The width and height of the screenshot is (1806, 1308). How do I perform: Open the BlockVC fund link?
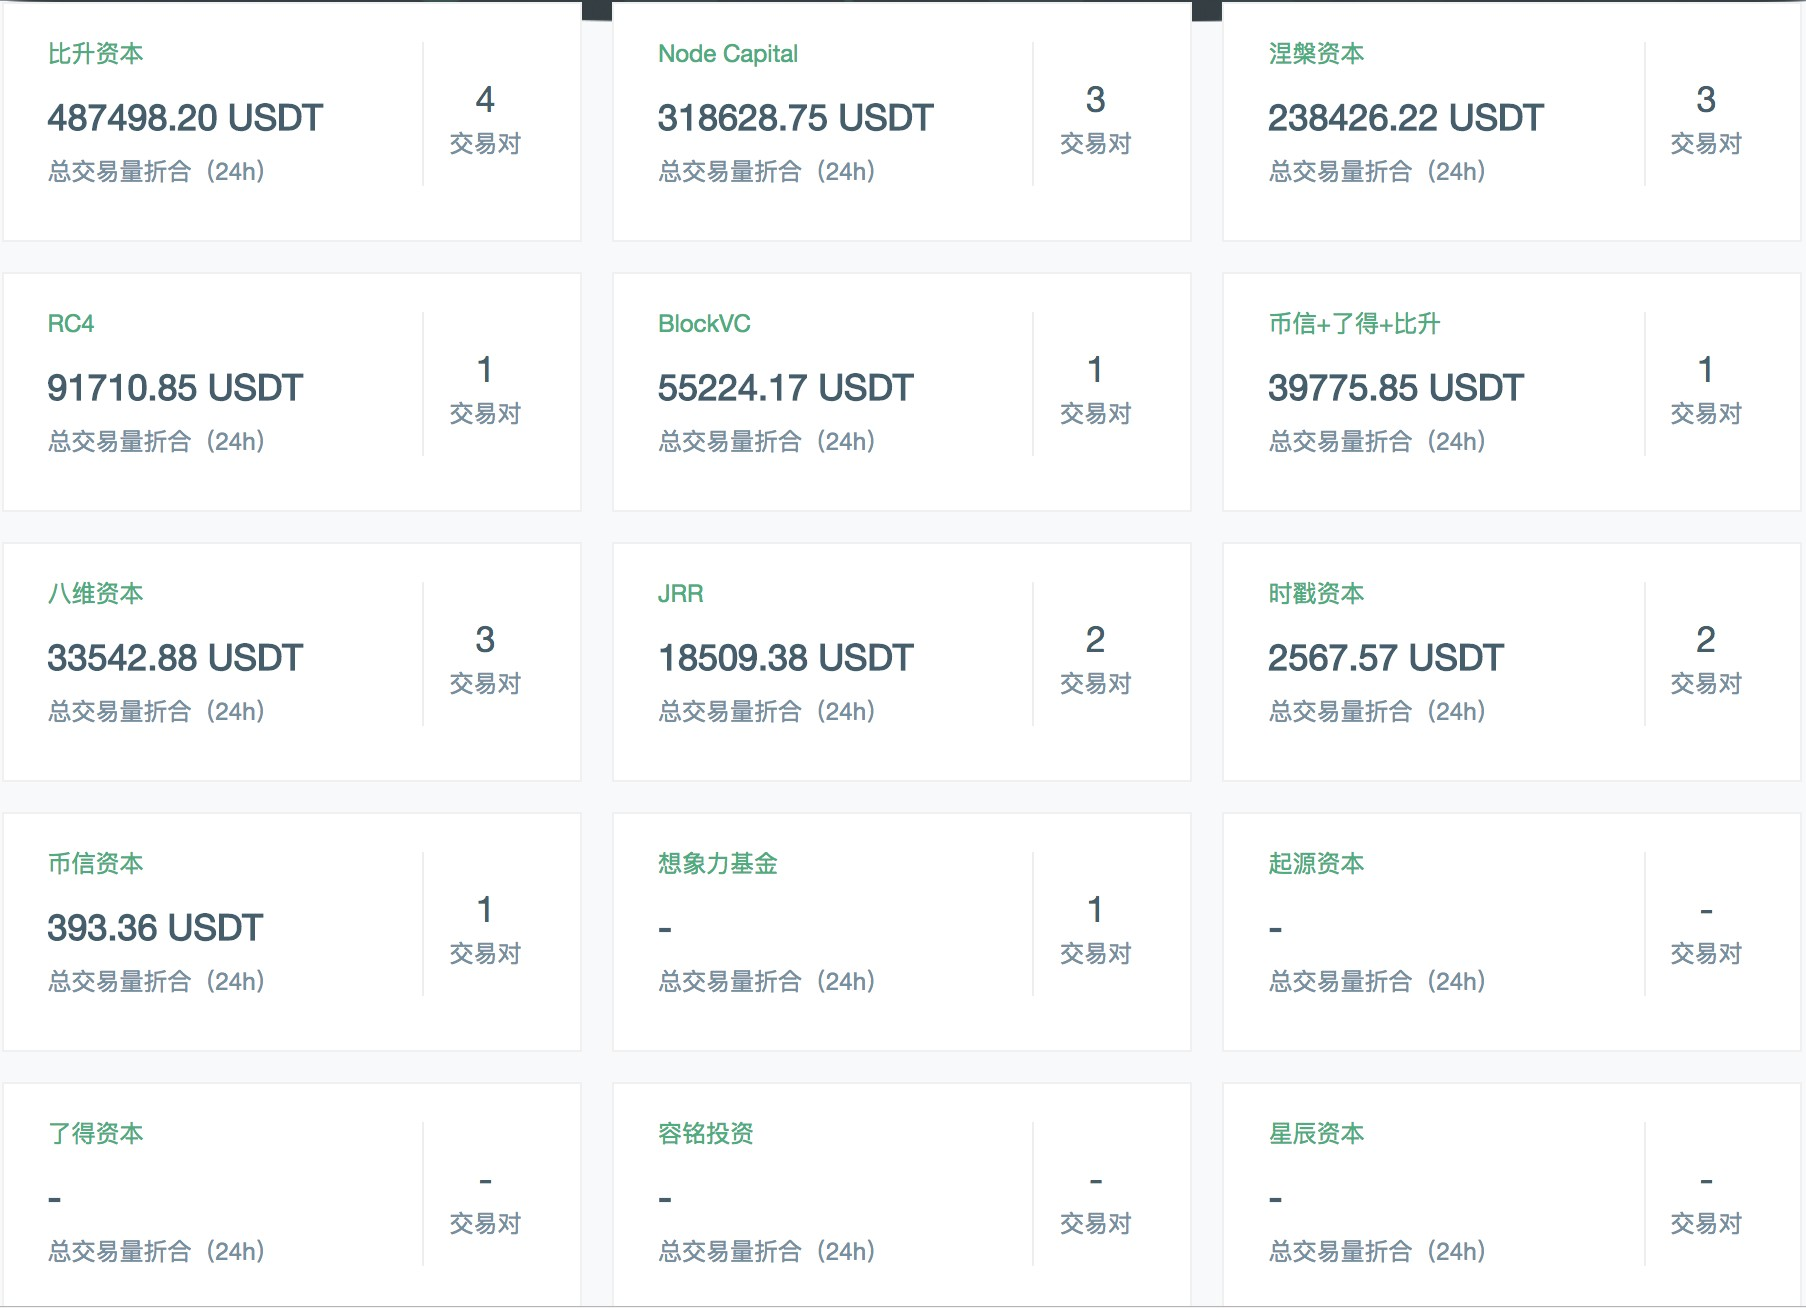pyautogui.click(x=704, y=324)
